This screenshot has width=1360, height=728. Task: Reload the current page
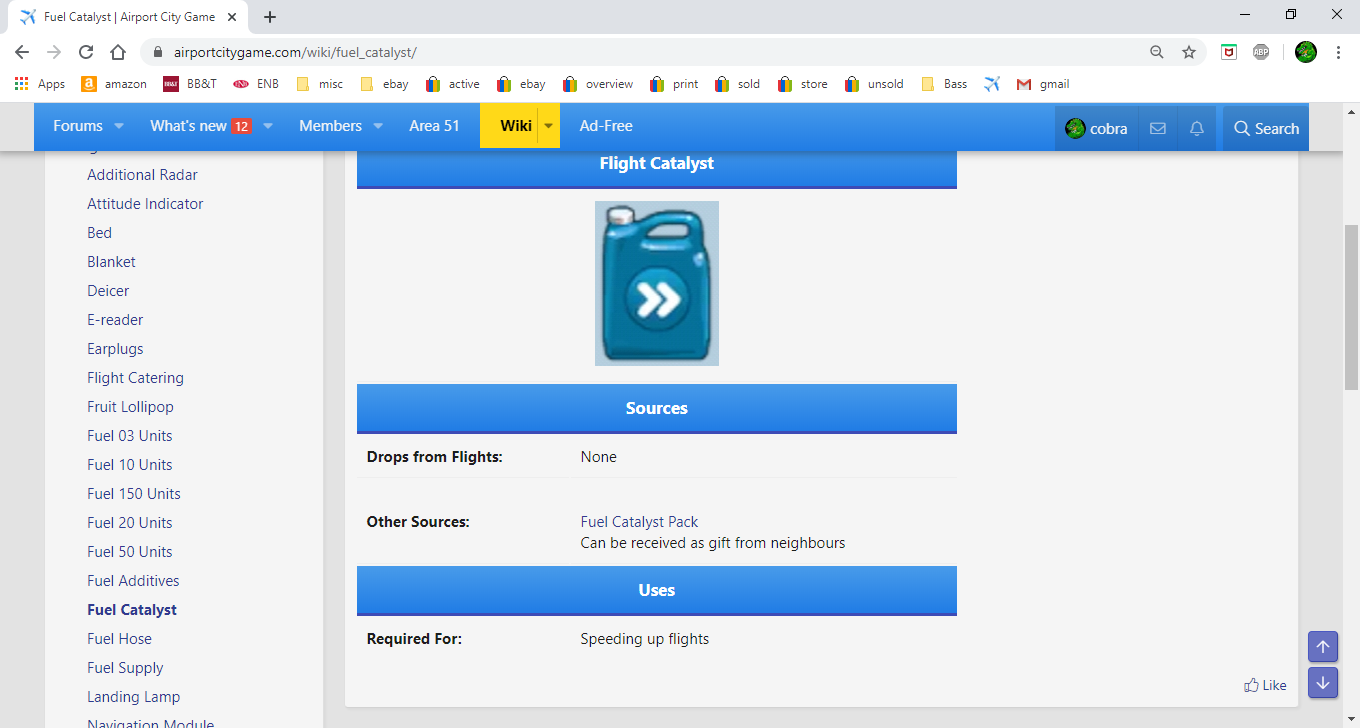86,52
